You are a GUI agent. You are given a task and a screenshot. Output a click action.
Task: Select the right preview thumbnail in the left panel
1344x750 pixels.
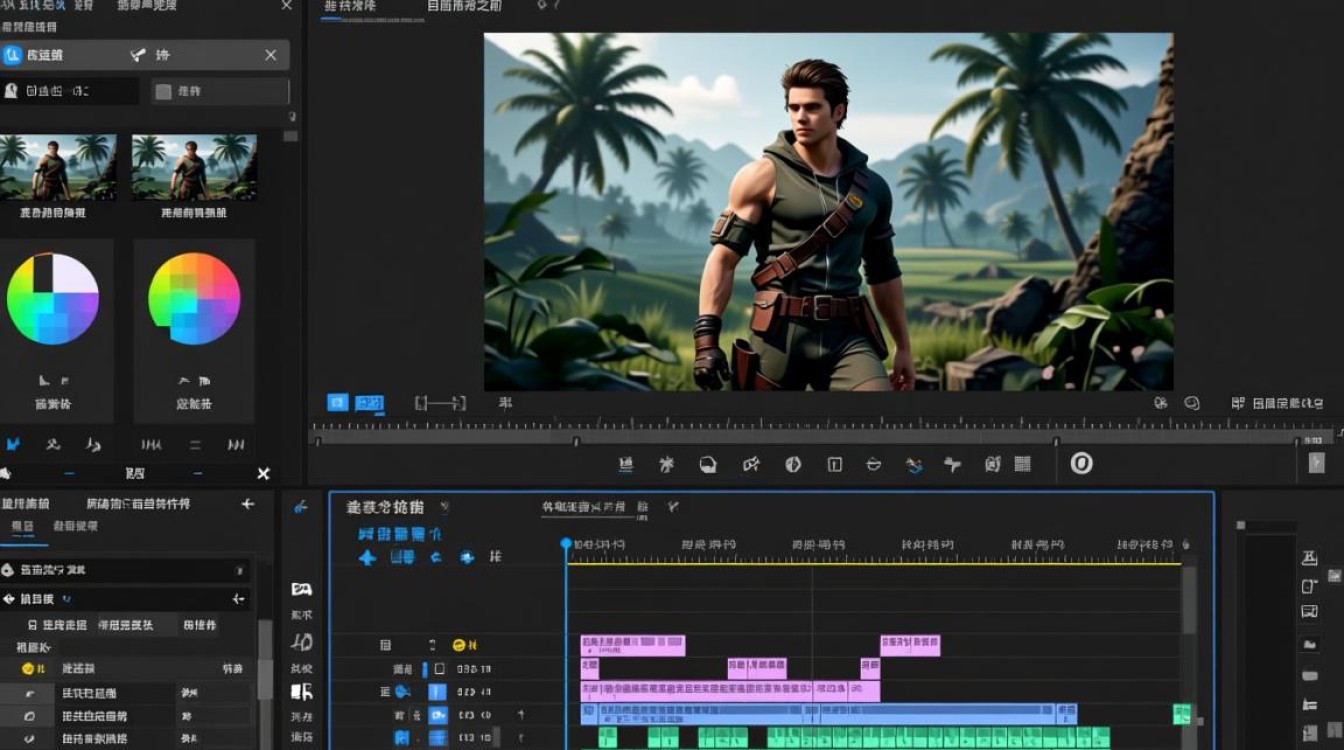point(194,168)
